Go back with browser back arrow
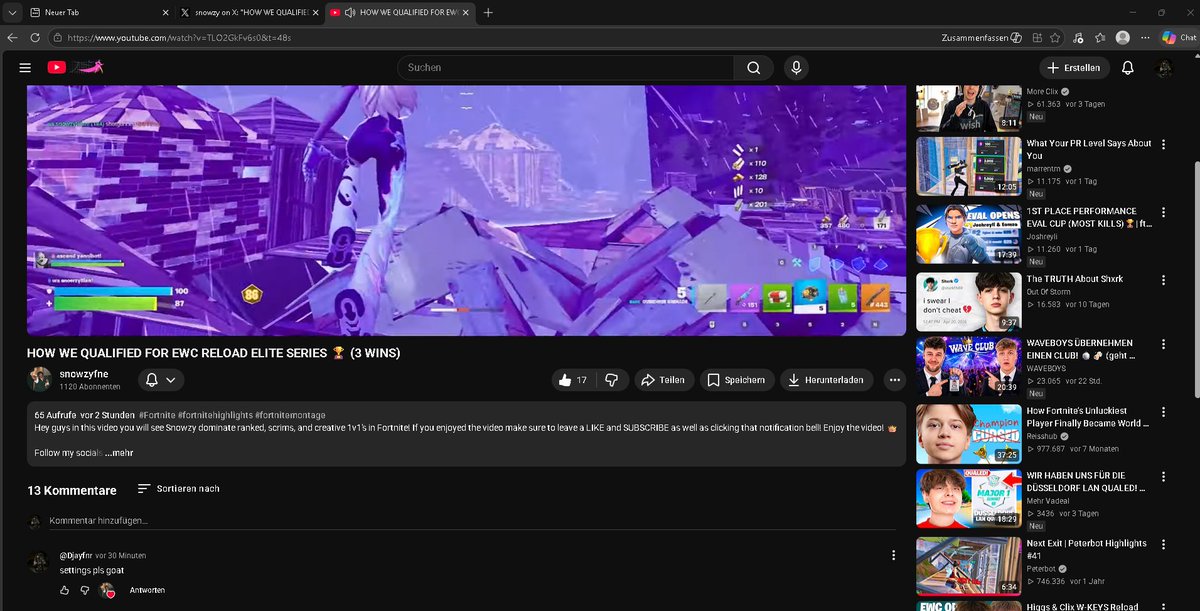The width and height of the screenshot is (1200, 611). (12, 37)
